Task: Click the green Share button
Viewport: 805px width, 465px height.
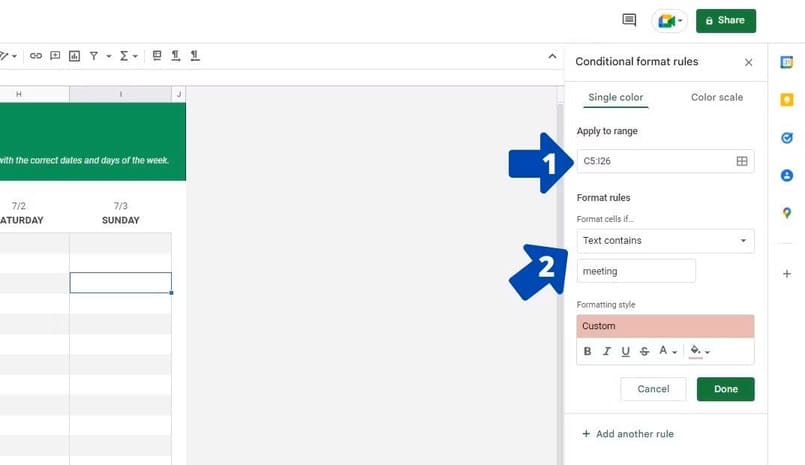Action: point(726,21)
